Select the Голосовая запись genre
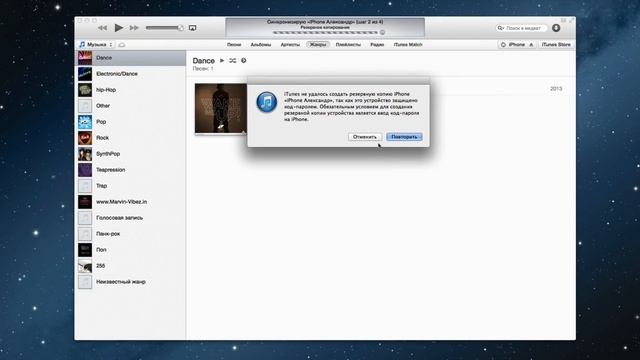640x360 pixels. [131, 218]
